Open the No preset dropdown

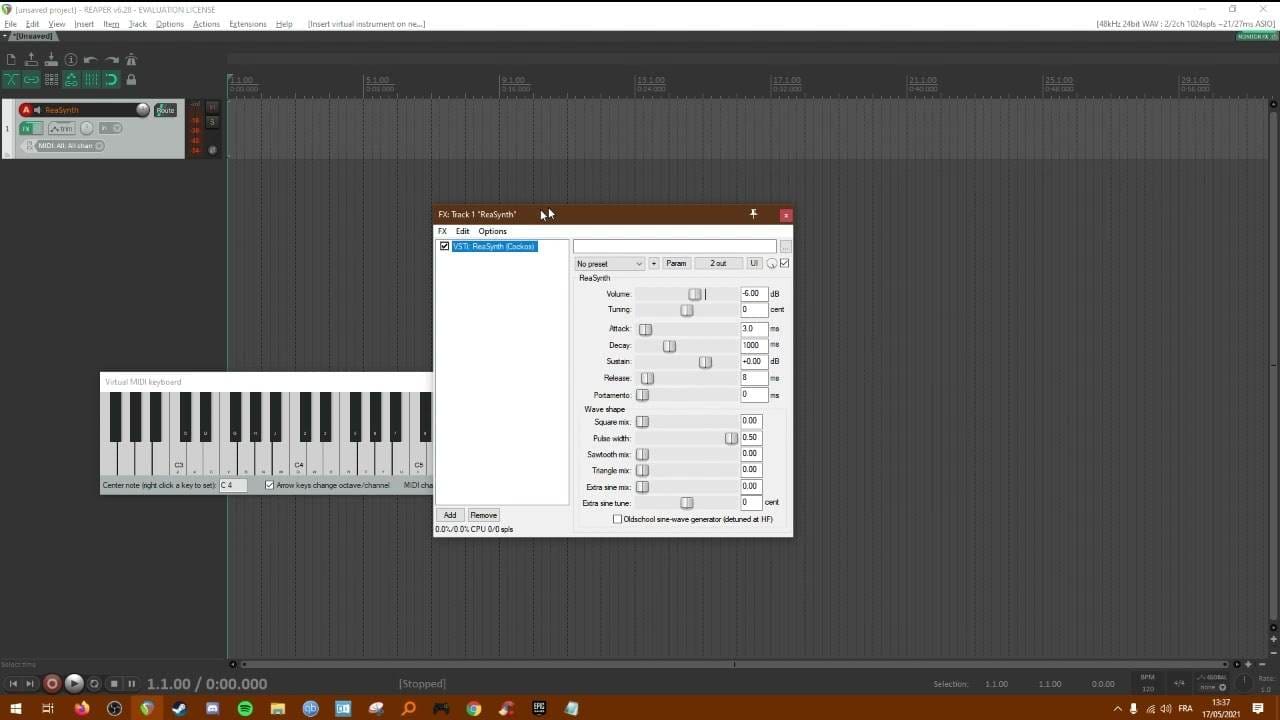610,264
